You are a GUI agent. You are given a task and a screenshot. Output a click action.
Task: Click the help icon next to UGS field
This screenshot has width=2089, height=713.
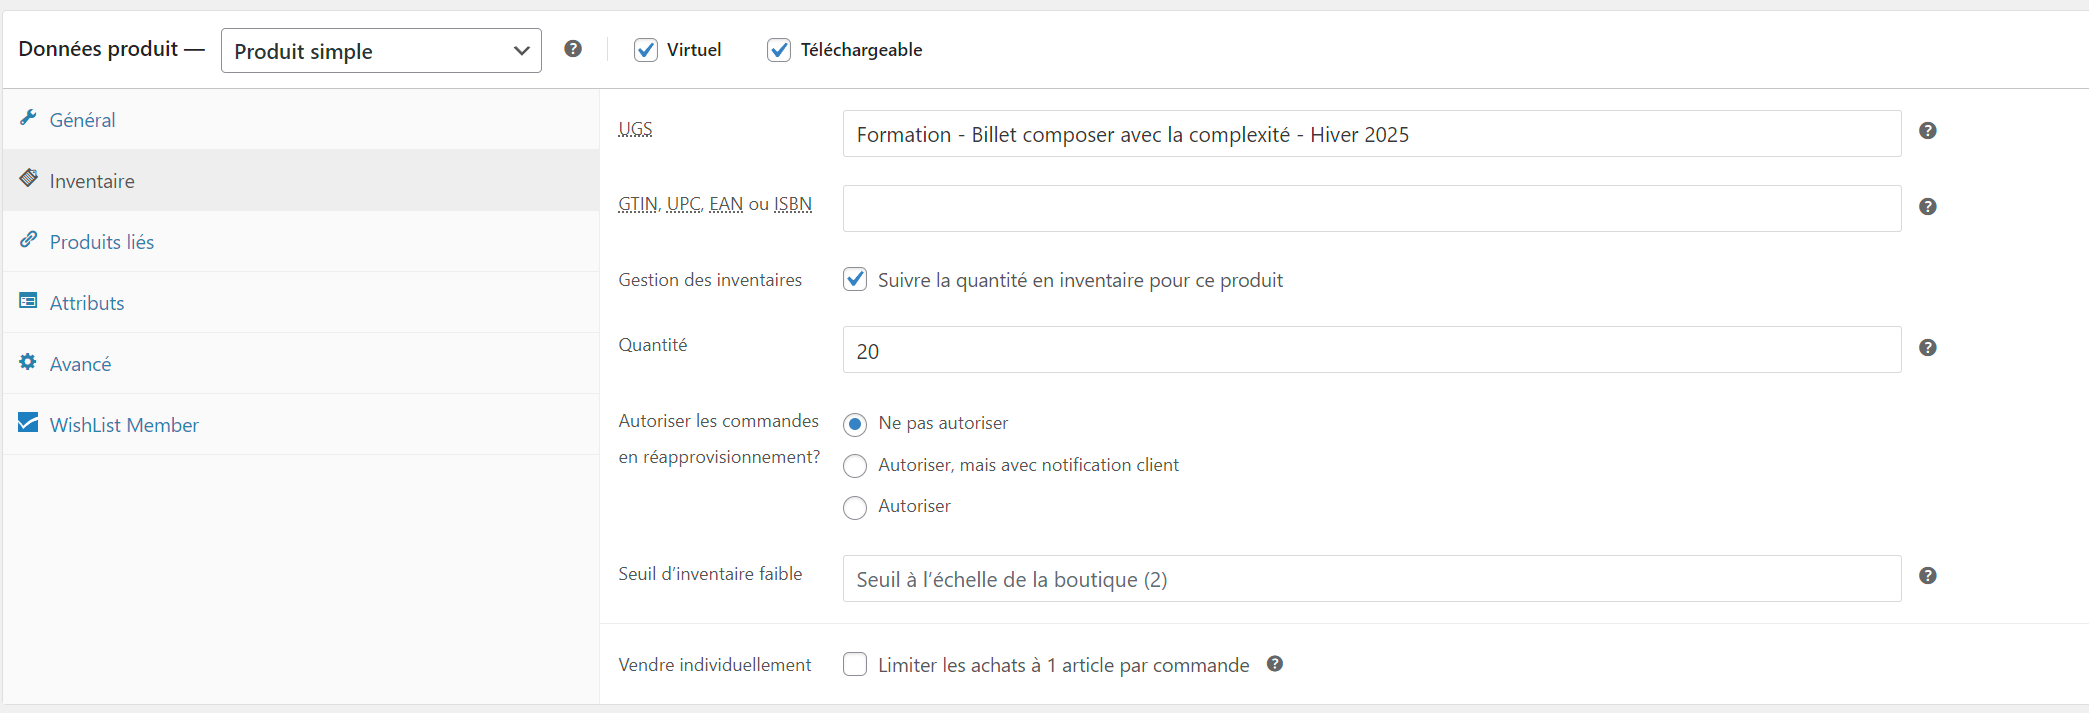pos(1927,131)
